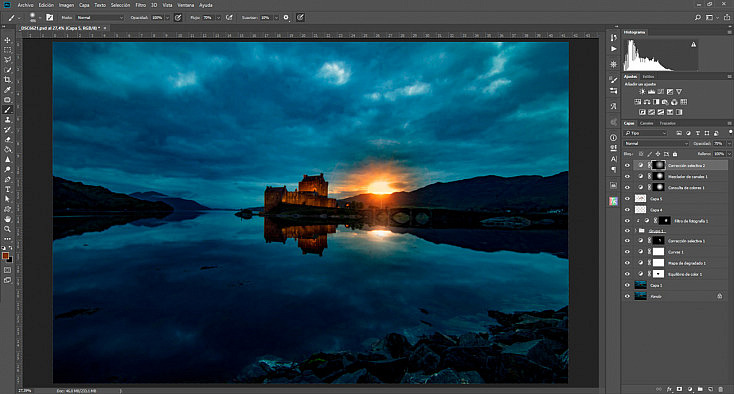734x394 pixels.
Task: Switch to the Trazados tab
Action: click(668, 124)
